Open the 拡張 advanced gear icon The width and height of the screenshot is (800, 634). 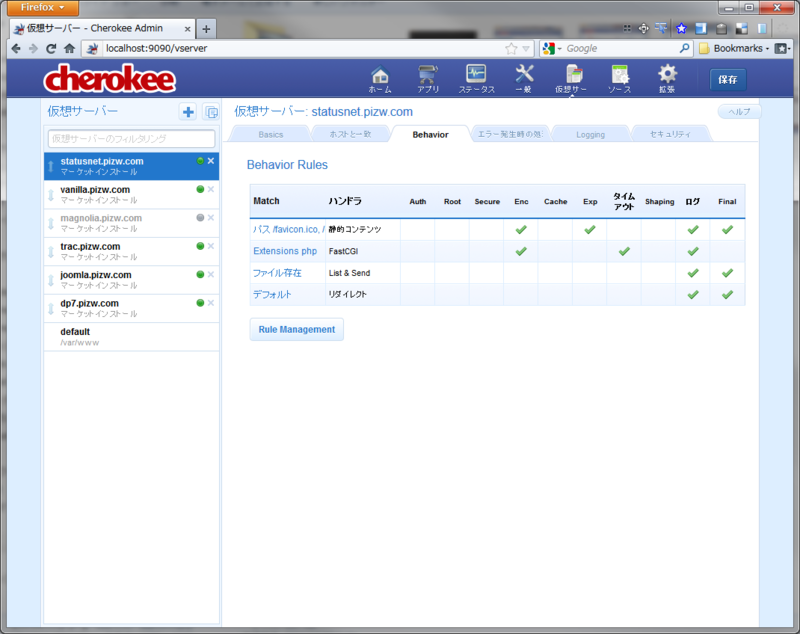(x=667, y=79)
